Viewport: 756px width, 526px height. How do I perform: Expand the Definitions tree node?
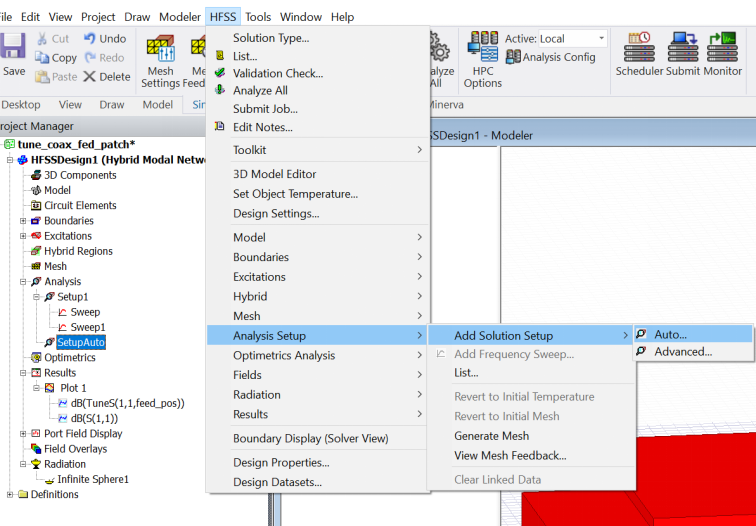click(x=10, y=495)
